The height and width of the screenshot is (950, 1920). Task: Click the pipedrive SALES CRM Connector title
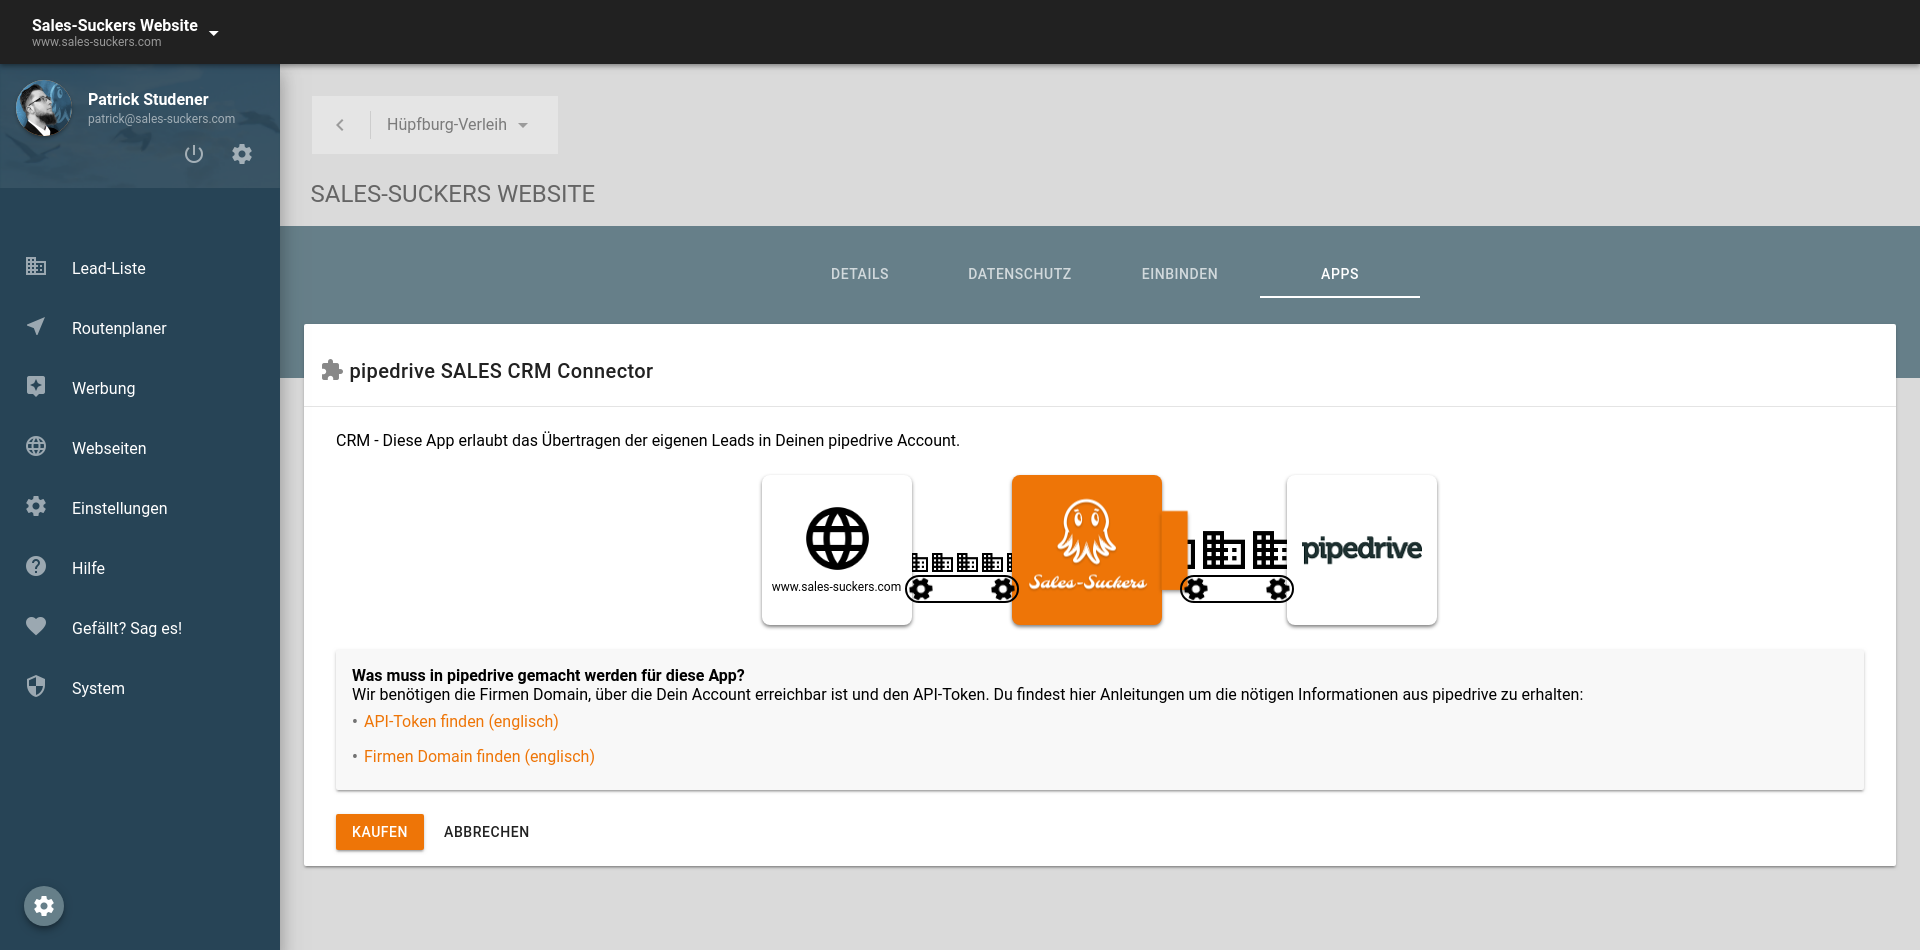point(501,371)
